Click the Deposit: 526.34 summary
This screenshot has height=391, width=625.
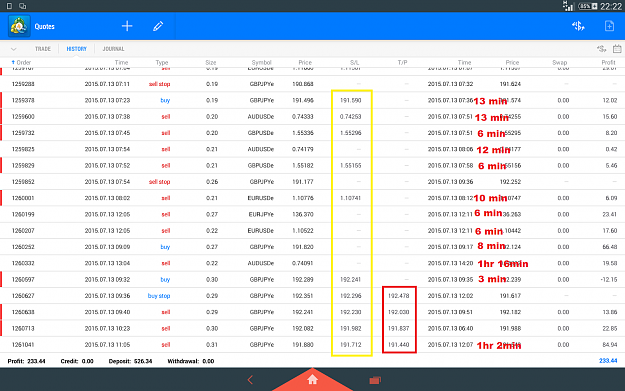130,361
